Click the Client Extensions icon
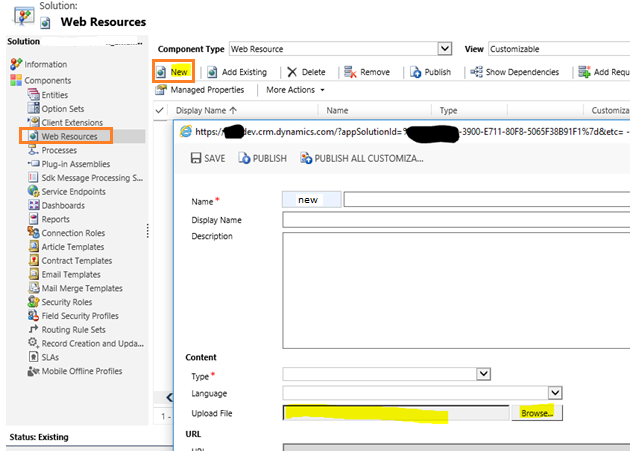 [33, 122]
